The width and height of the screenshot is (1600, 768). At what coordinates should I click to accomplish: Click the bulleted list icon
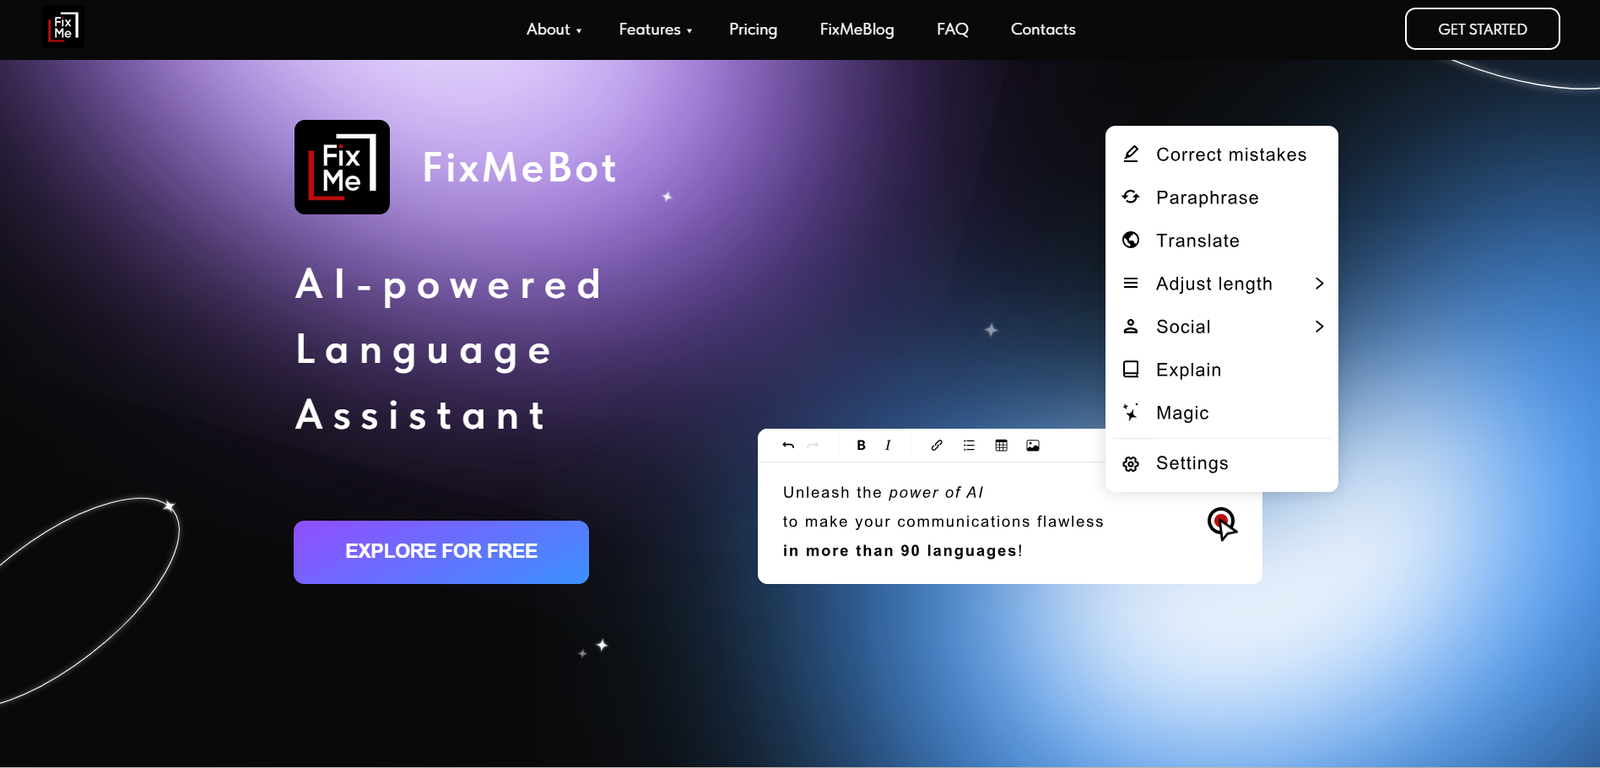969,445
